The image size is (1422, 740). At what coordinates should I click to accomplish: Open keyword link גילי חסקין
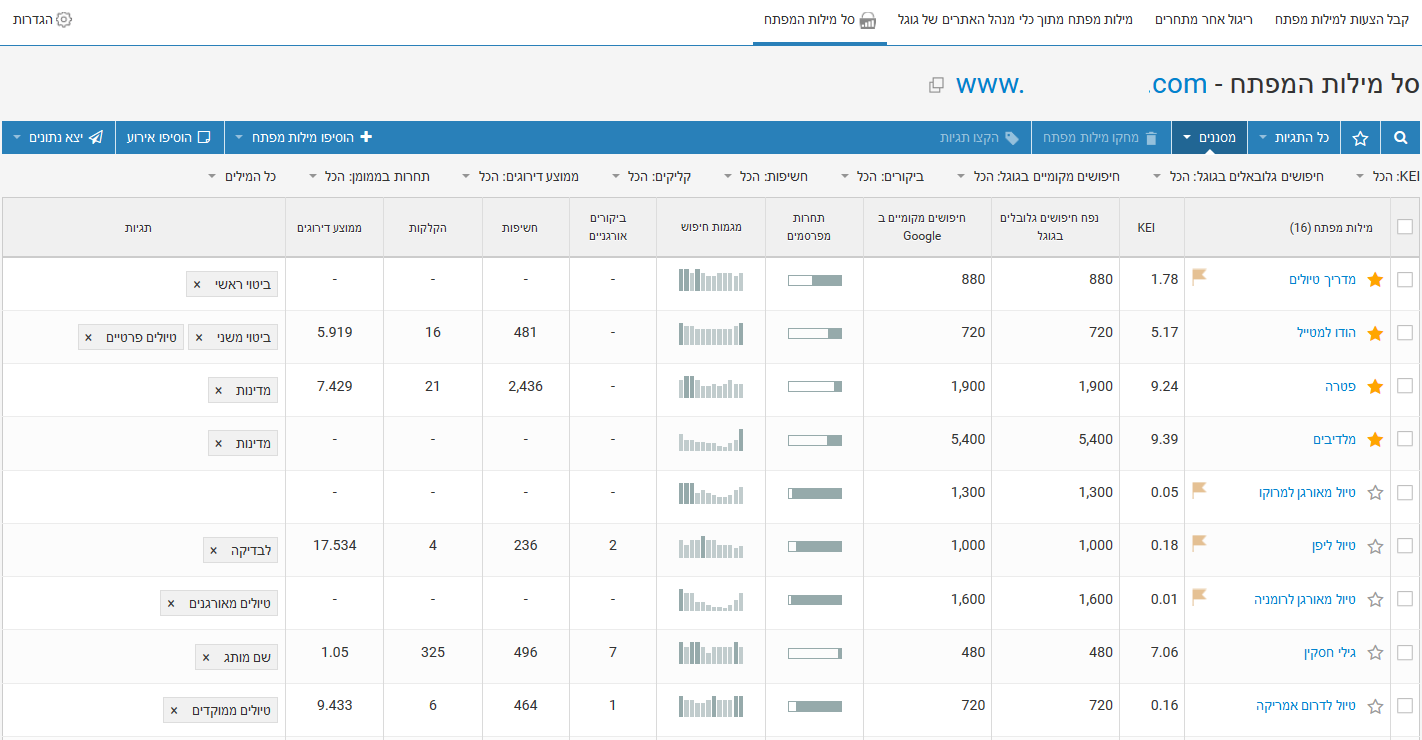(1329, 653)
